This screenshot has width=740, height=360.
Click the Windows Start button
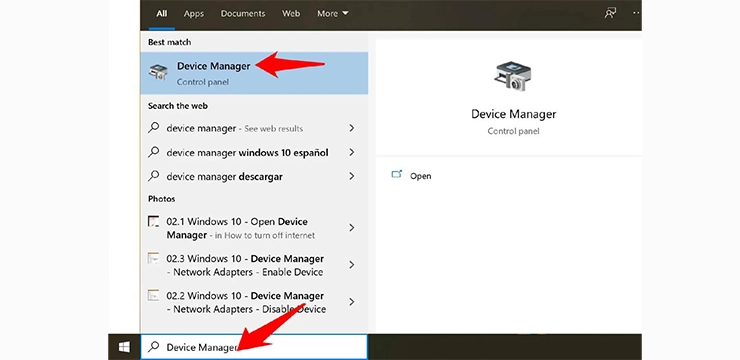pyautogui.click(x=124, y=347)
